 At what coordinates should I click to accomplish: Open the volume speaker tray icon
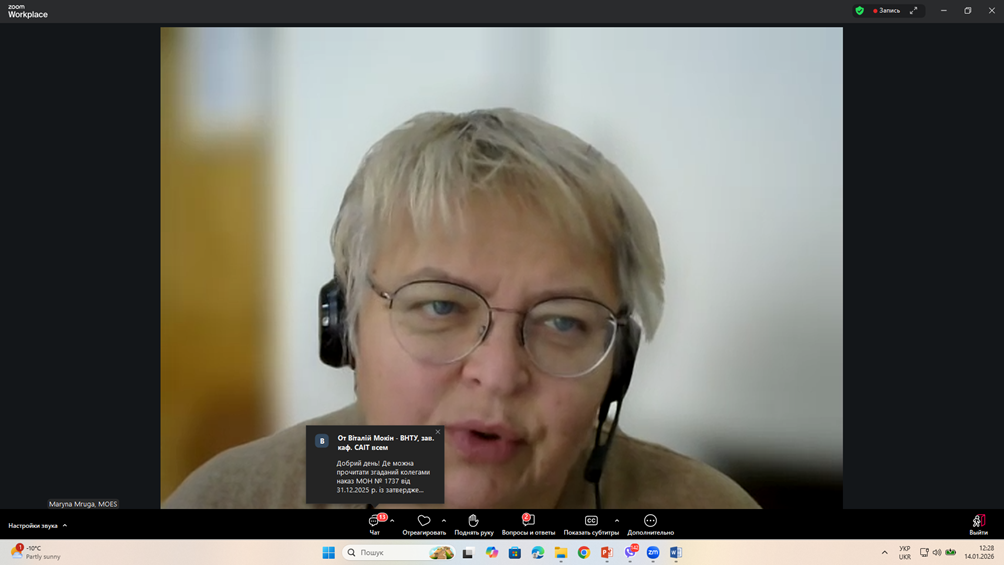click(x=937, y=552)
